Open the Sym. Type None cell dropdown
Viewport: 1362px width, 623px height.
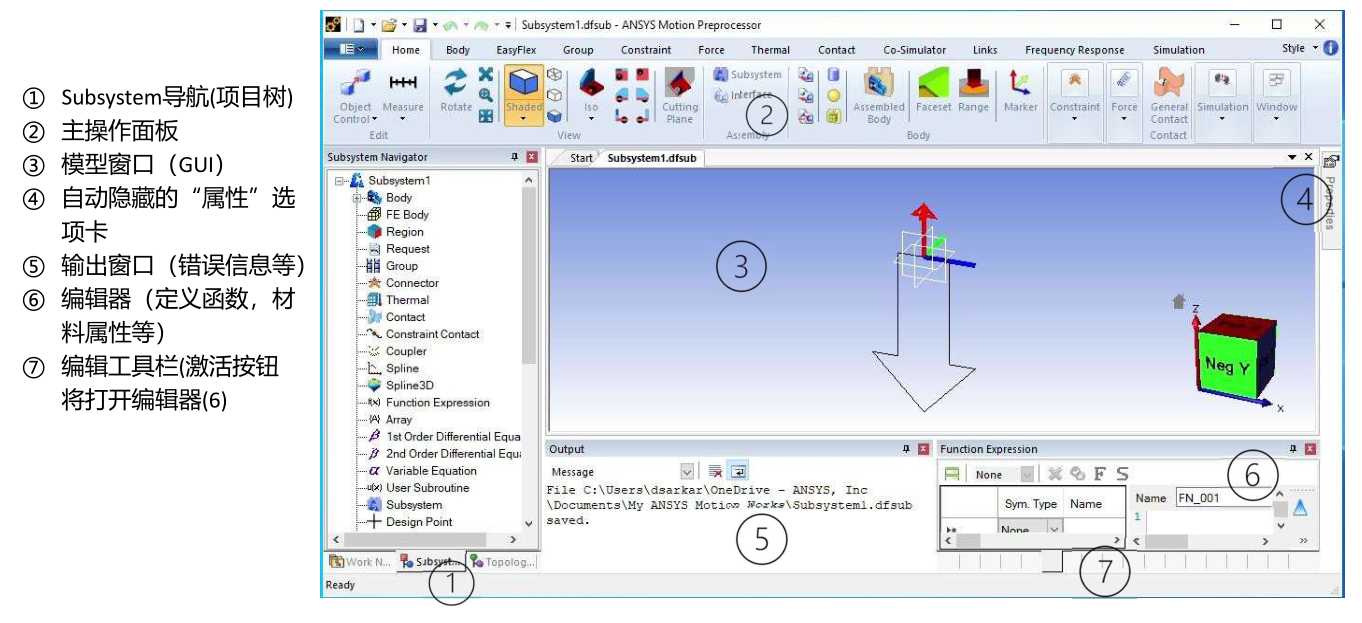pos(1053,530)
